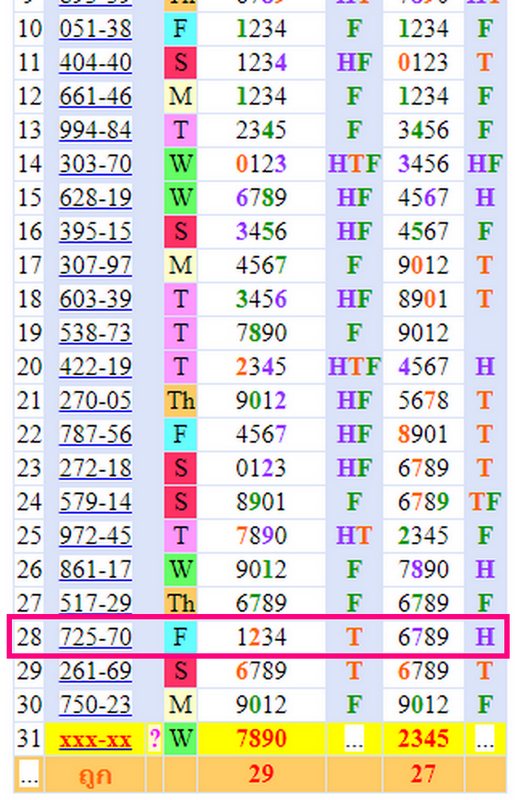Click the red 7890 prediction in row 31

(x=261, y=738)
